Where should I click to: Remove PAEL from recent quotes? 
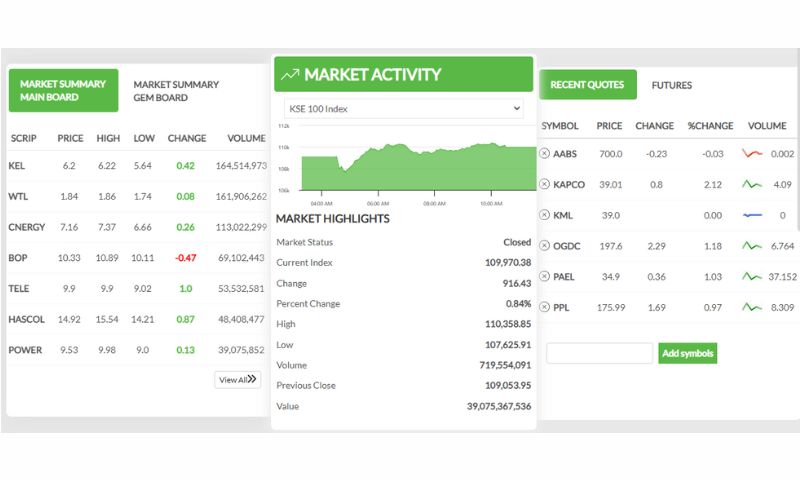[544, 276]
